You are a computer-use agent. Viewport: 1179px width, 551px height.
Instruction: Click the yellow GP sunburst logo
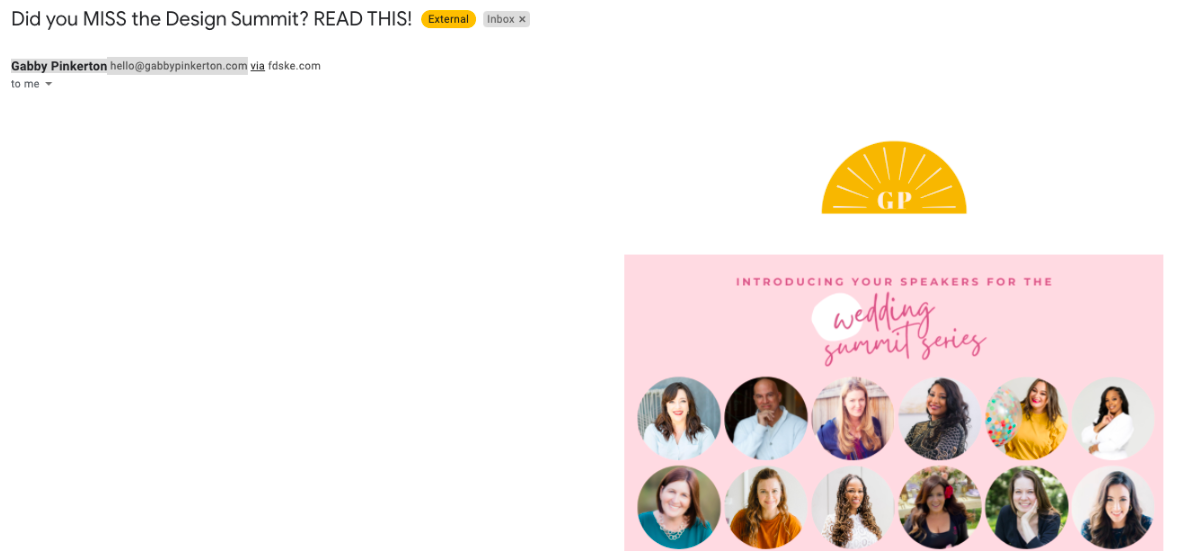[894, 177]
